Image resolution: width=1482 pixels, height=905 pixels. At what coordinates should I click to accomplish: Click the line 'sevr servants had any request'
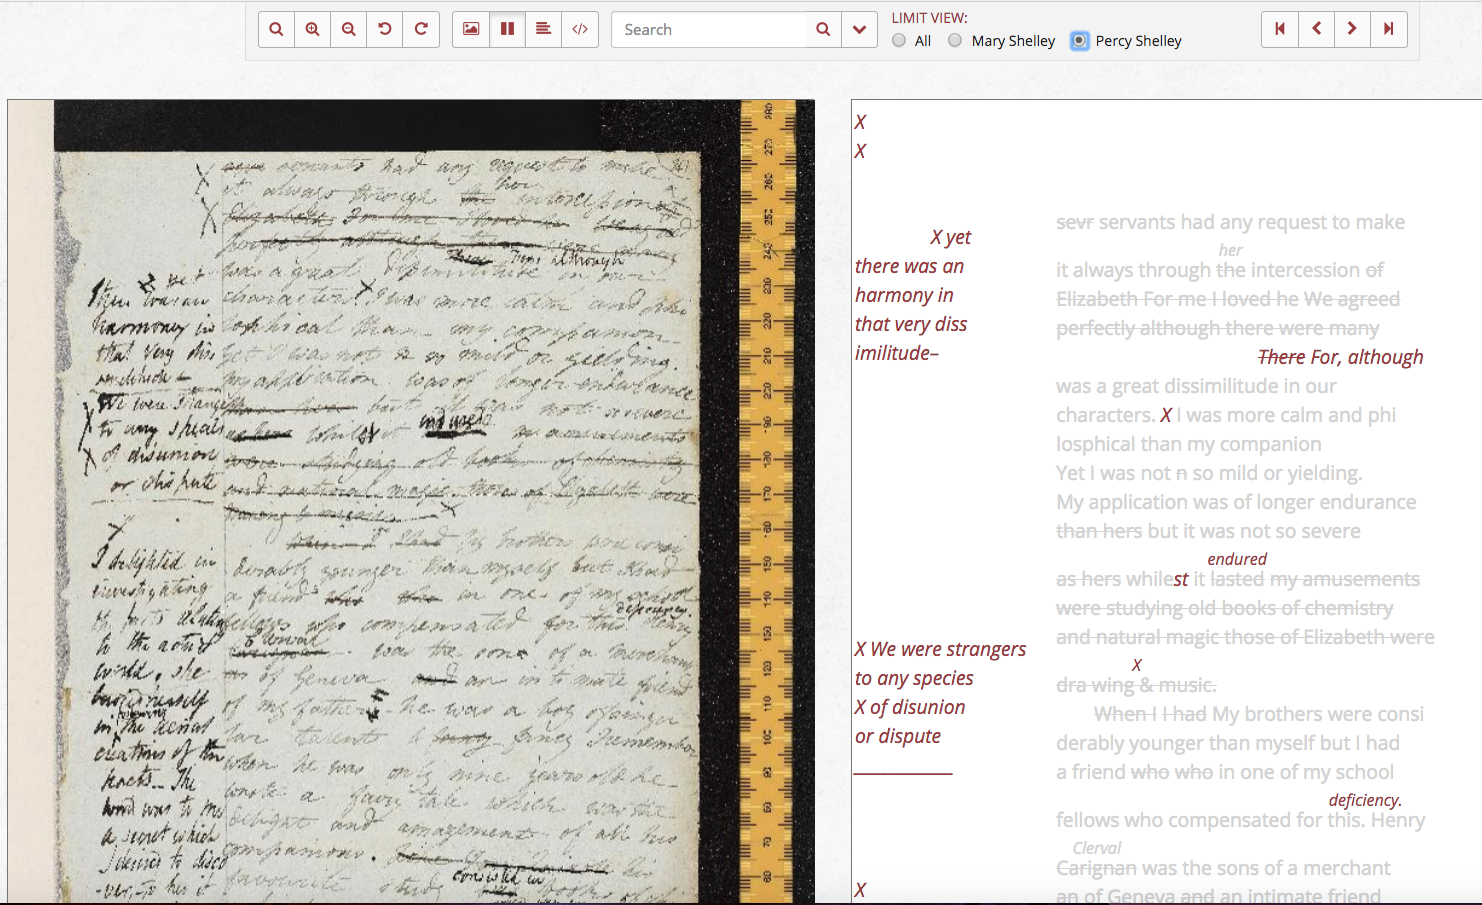(x=1230, y=222)
